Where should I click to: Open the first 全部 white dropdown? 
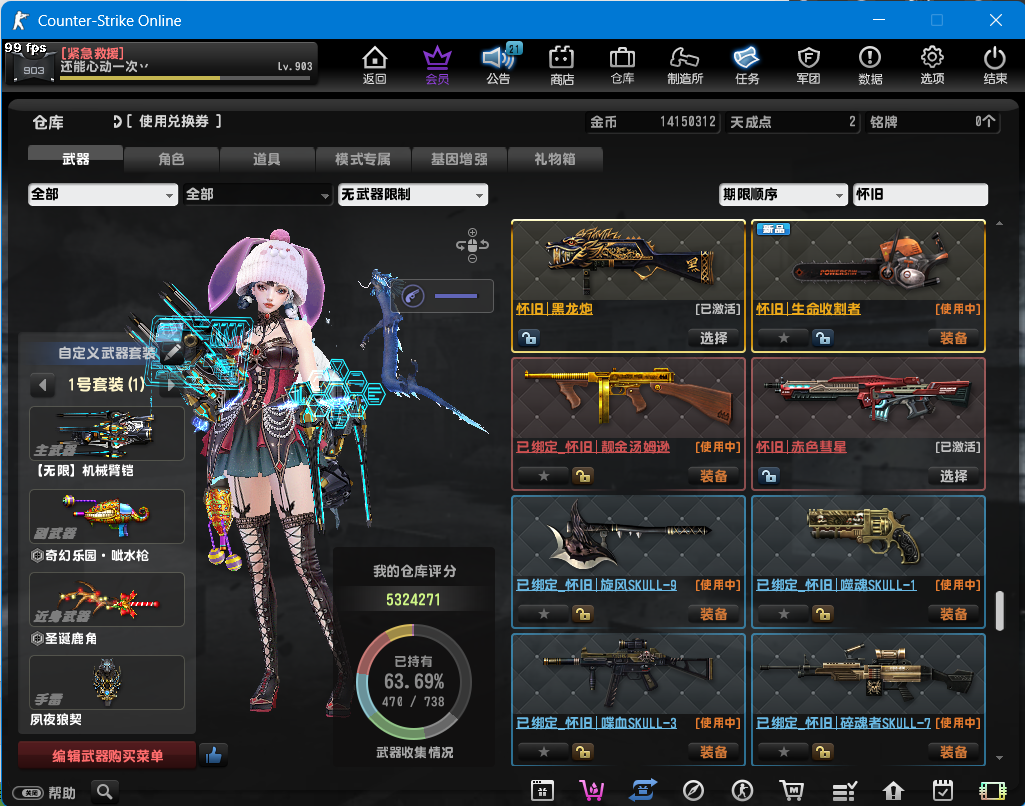(x=103, y=194)
